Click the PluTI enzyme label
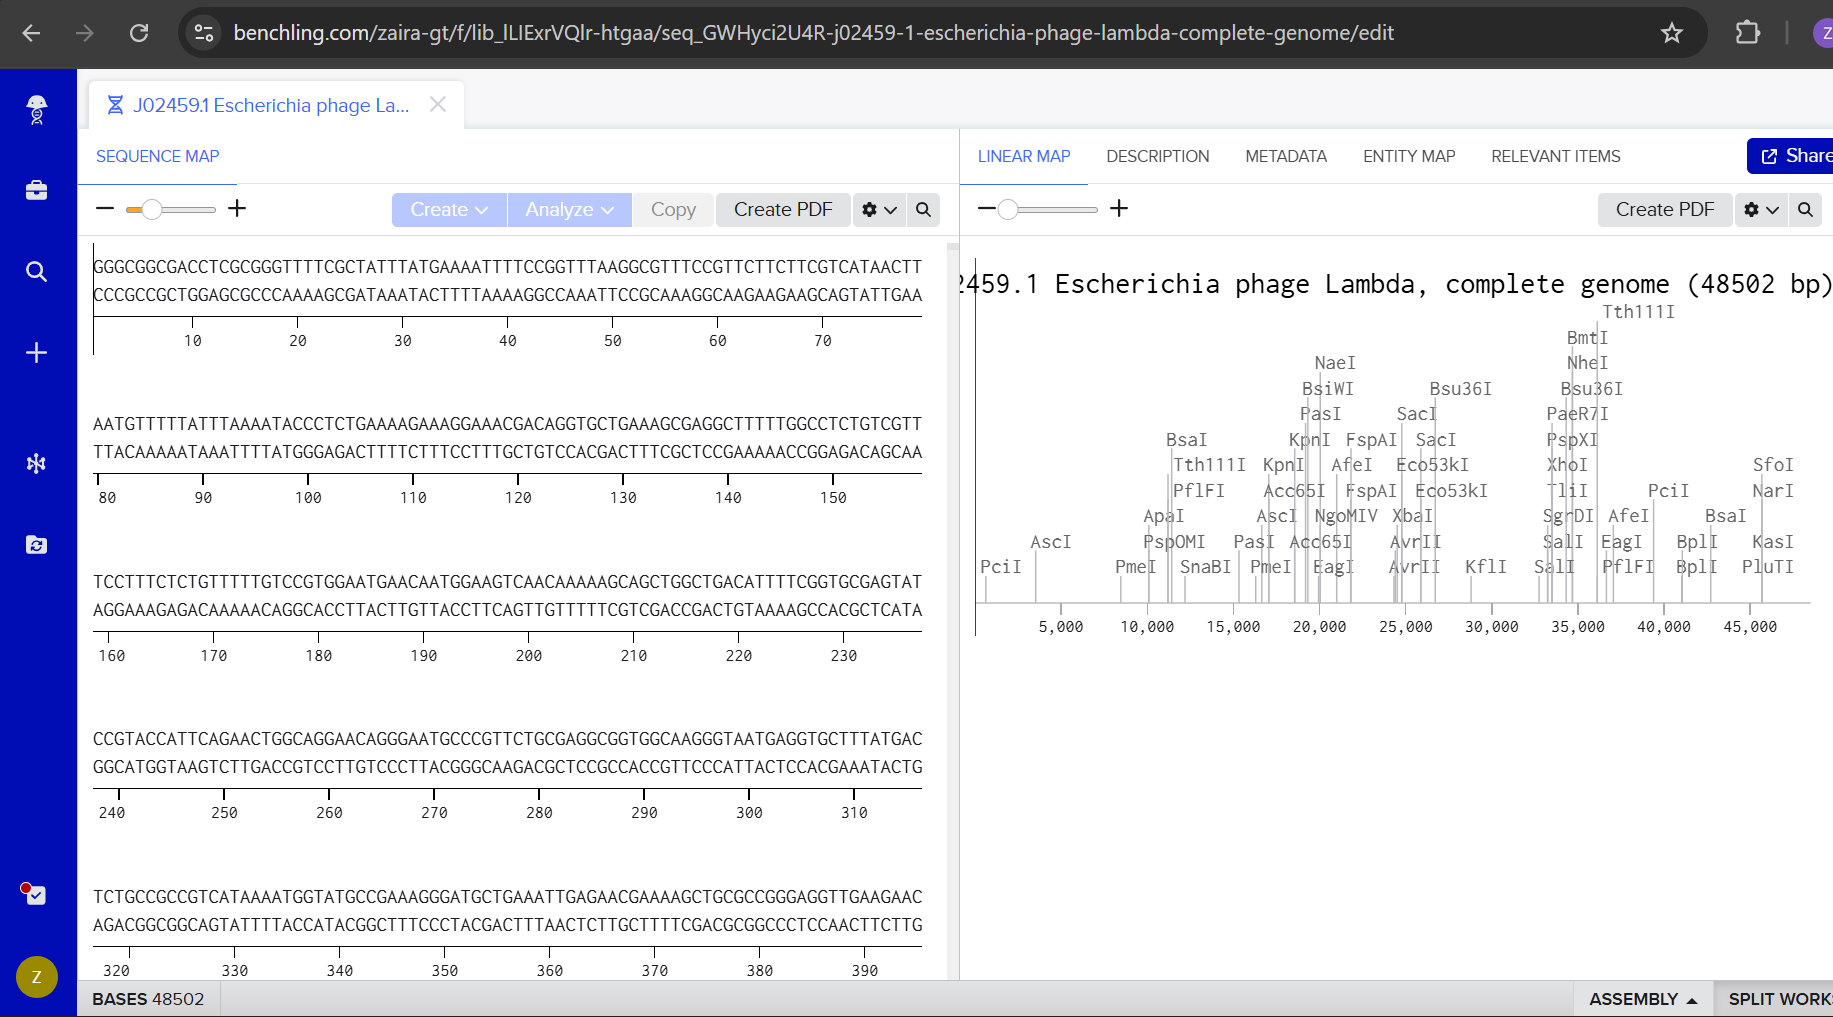 pos(1768,567)
